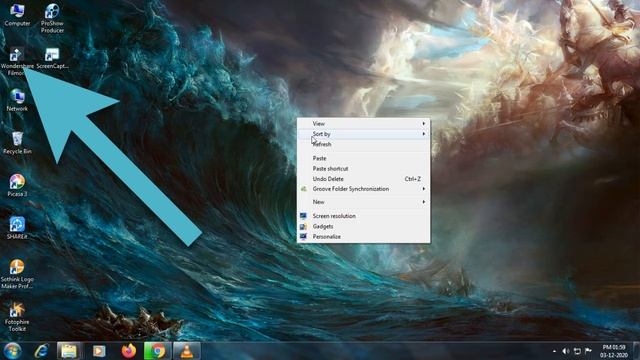Click the Personalize menu icon
640x360 pixels.
(x=303, y=237)
